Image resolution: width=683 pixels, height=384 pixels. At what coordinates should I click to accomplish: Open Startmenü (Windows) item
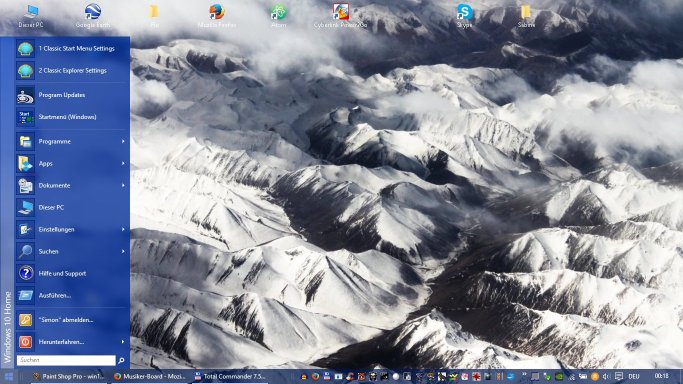coord(72,117)
